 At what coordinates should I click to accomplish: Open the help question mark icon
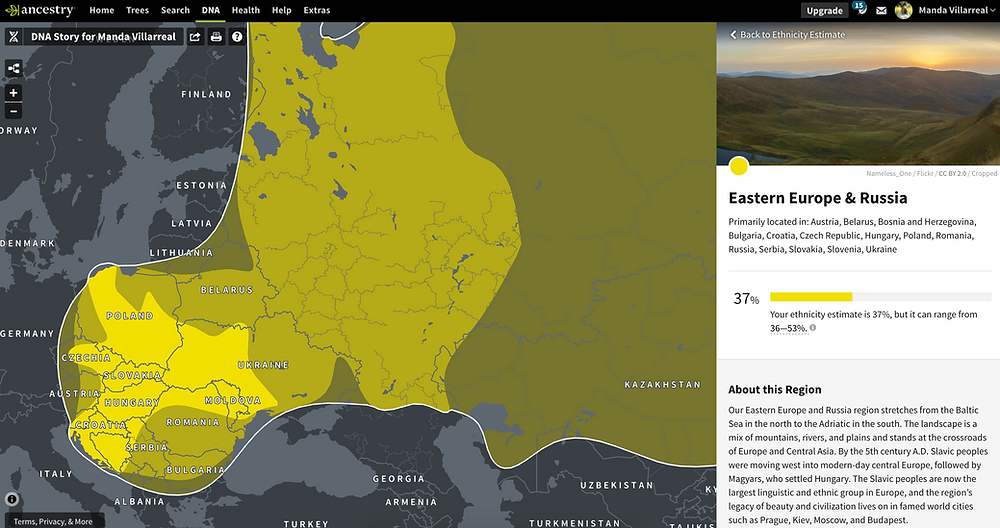click(237, 37)
